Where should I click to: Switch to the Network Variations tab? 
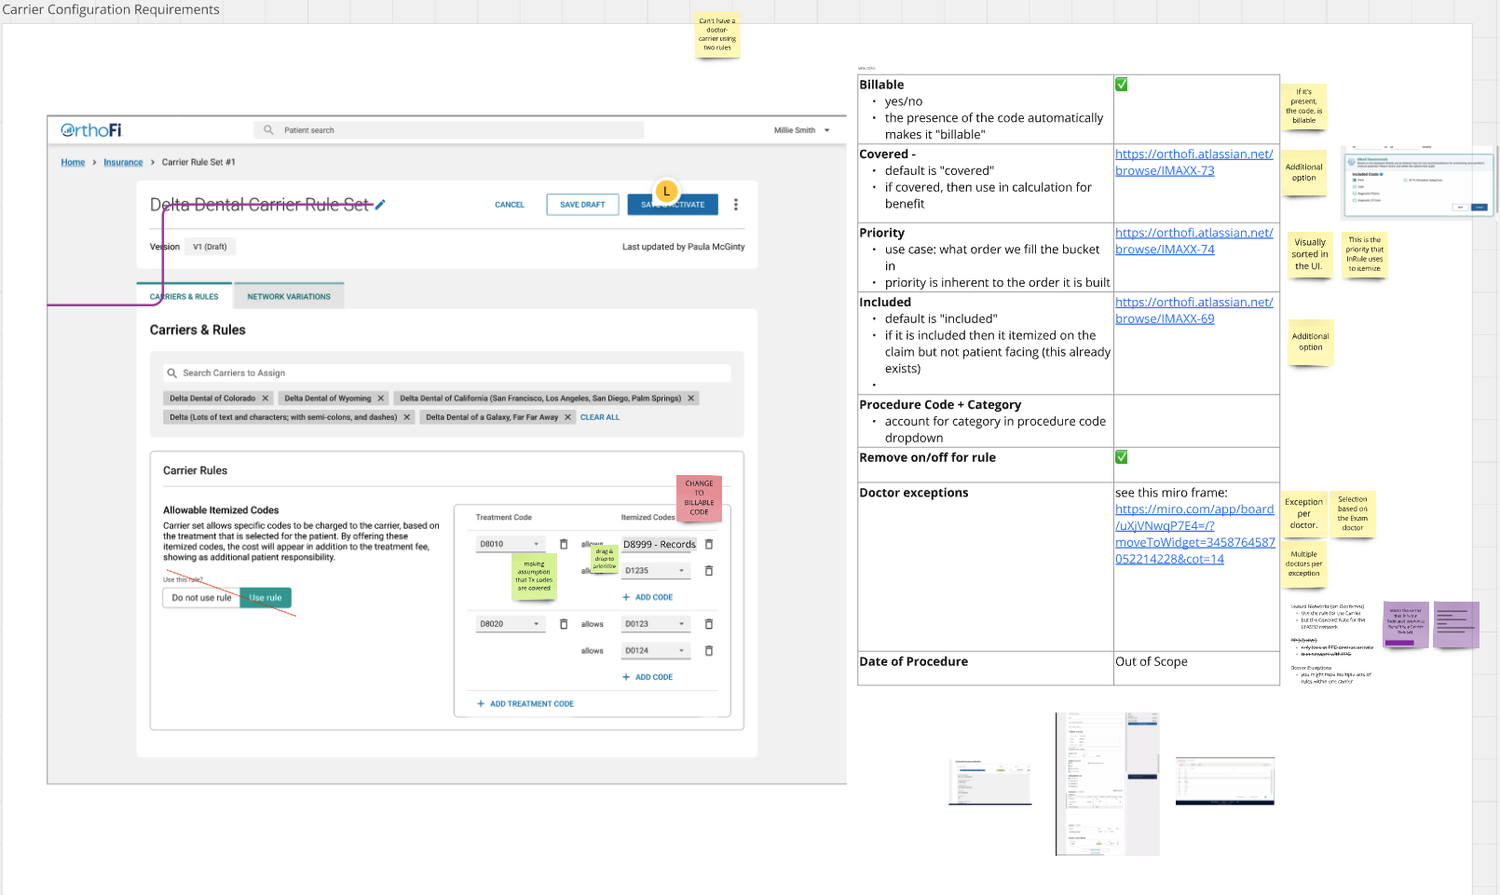click(x=289, y=296)
